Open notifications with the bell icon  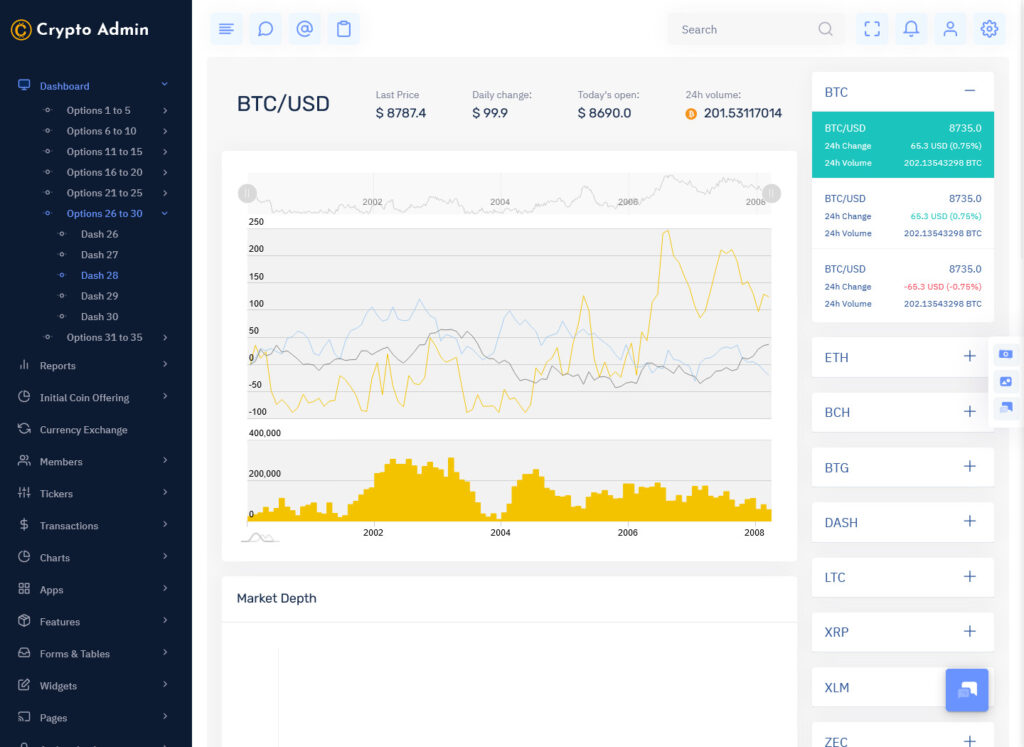tap(911, 29)
